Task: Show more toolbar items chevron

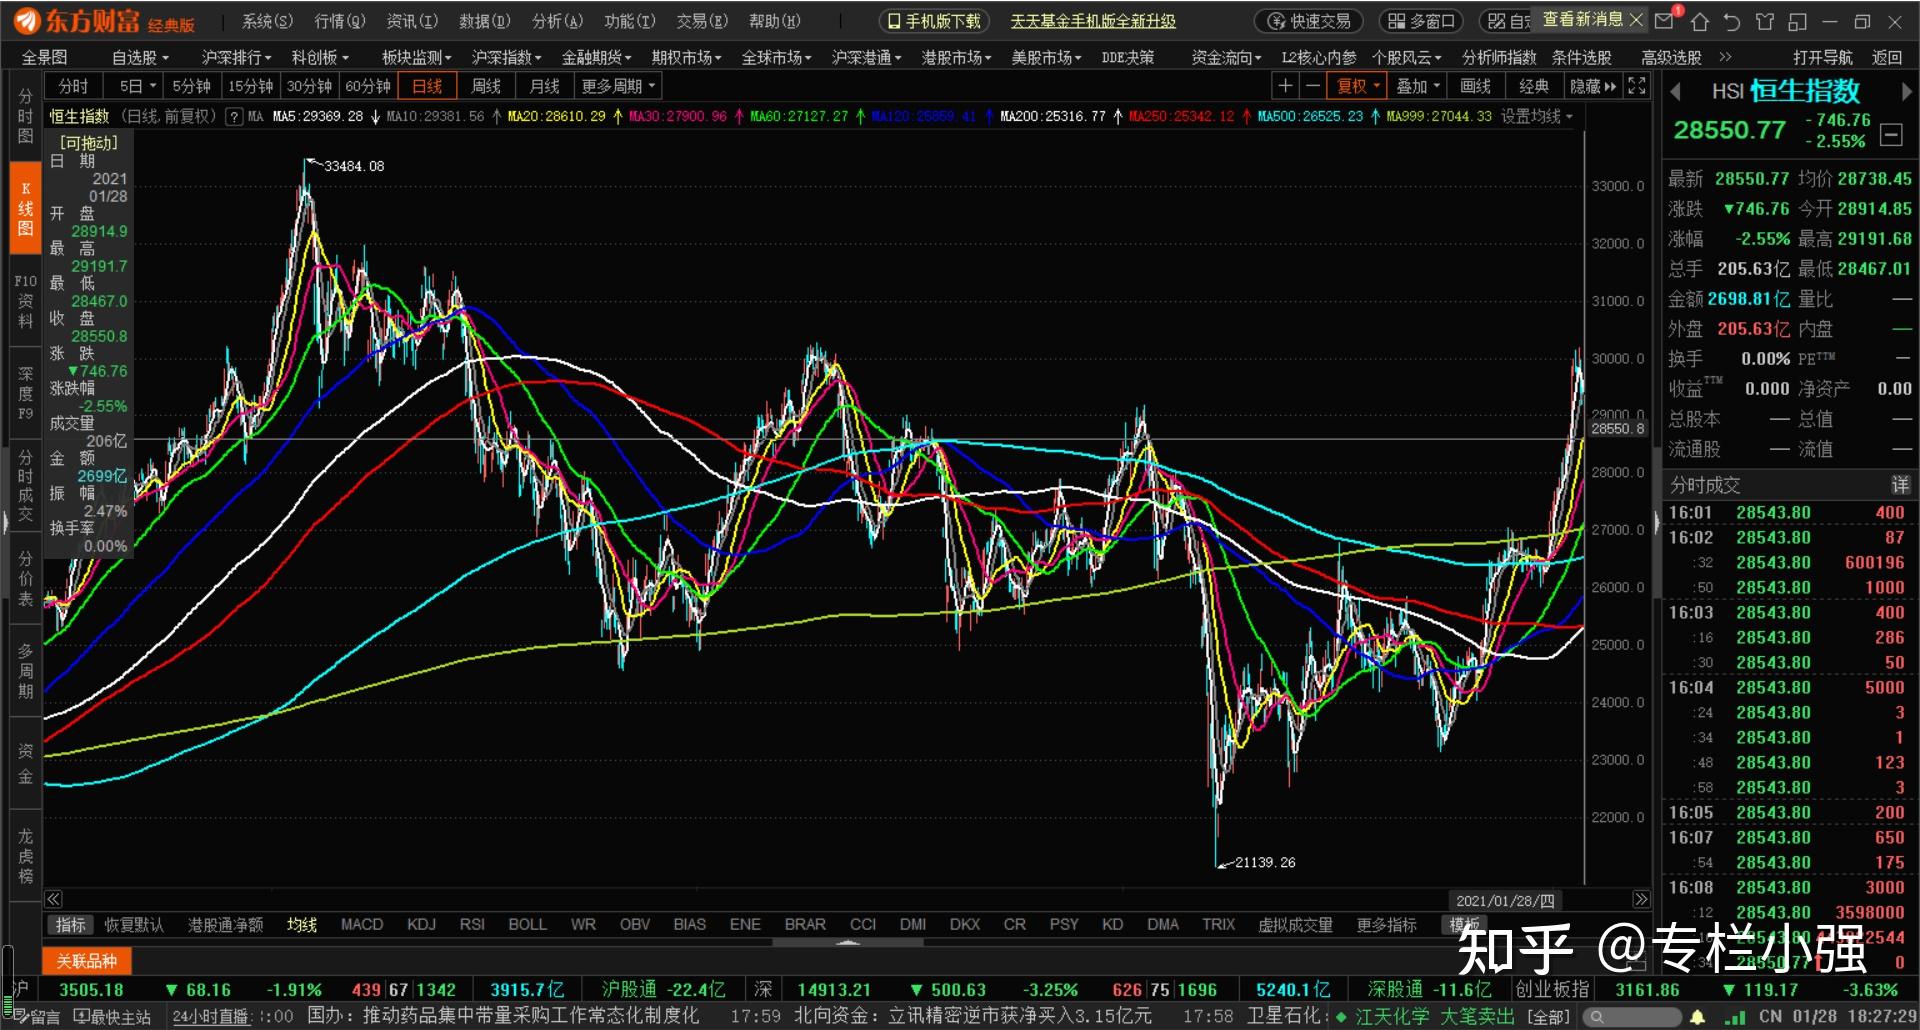Action: coord(1725,57)
